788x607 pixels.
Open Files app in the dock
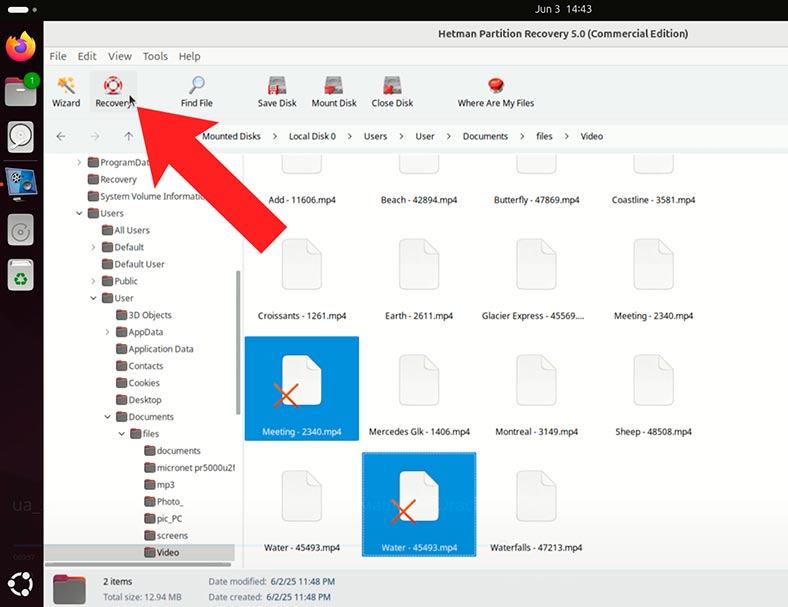point(21,91)
